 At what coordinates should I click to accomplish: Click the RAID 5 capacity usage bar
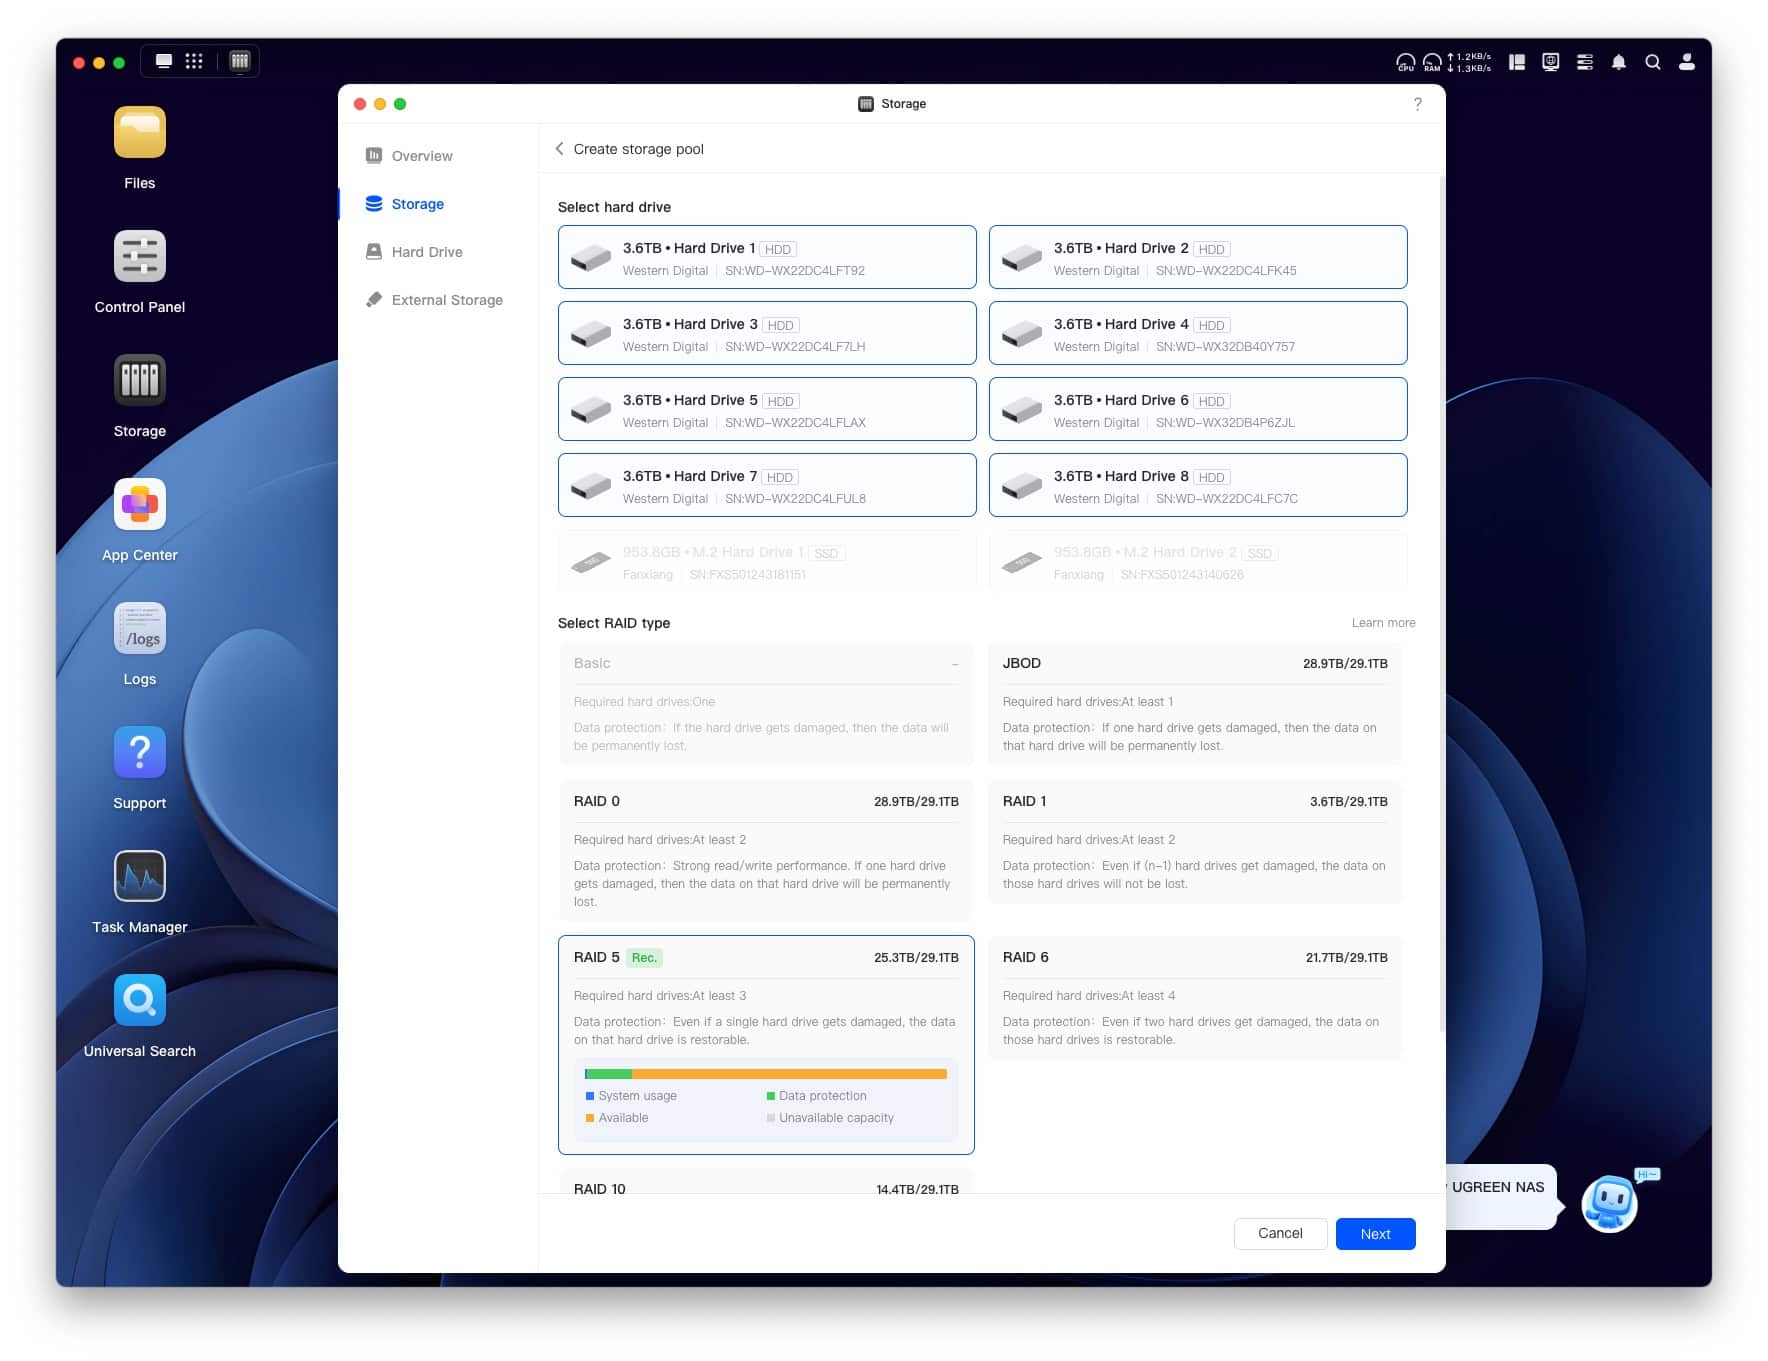[766, 1074]
